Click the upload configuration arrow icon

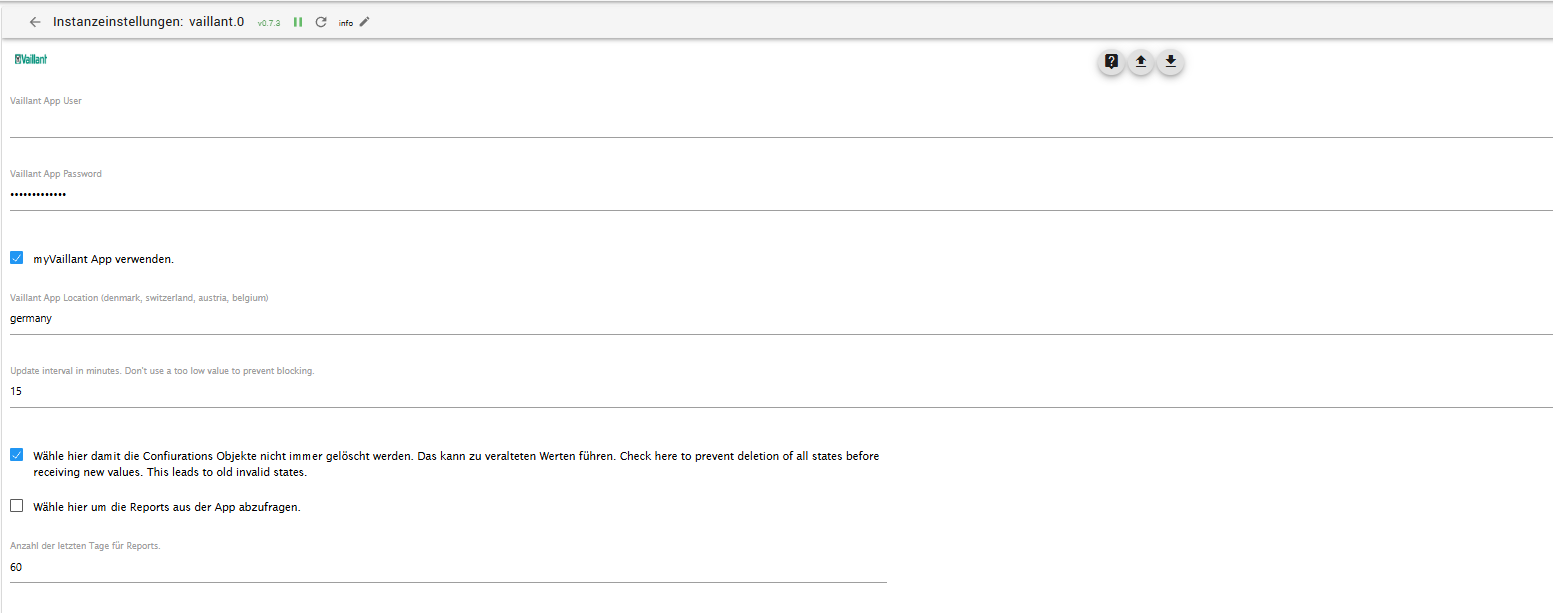click(1141, 62)
